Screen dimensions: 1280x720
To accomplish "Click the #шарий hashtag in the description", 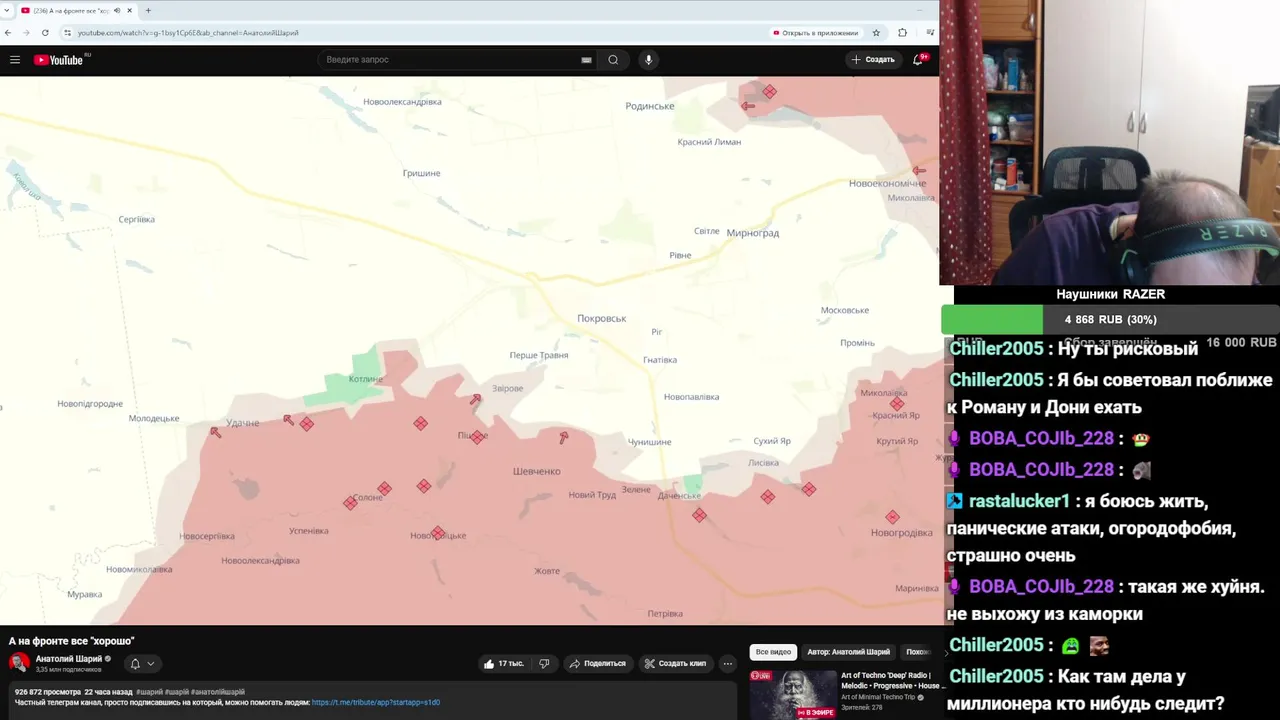I will pos(148,692).
